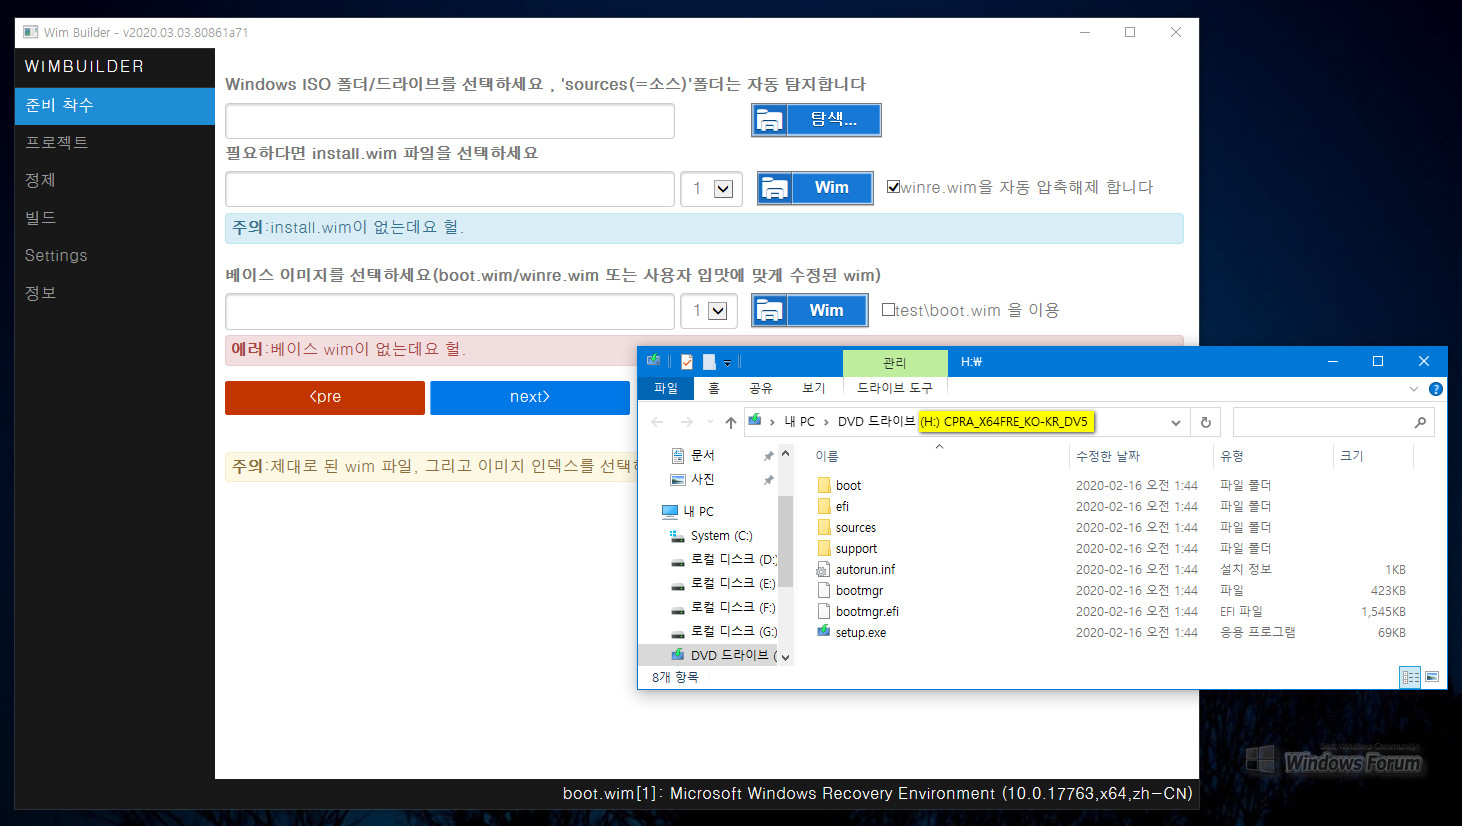Image resolution: width=1462 pixels, height=826 pixels.
Task: Click the navigation pane scrollbar down arrow
Action: (785, 657)
